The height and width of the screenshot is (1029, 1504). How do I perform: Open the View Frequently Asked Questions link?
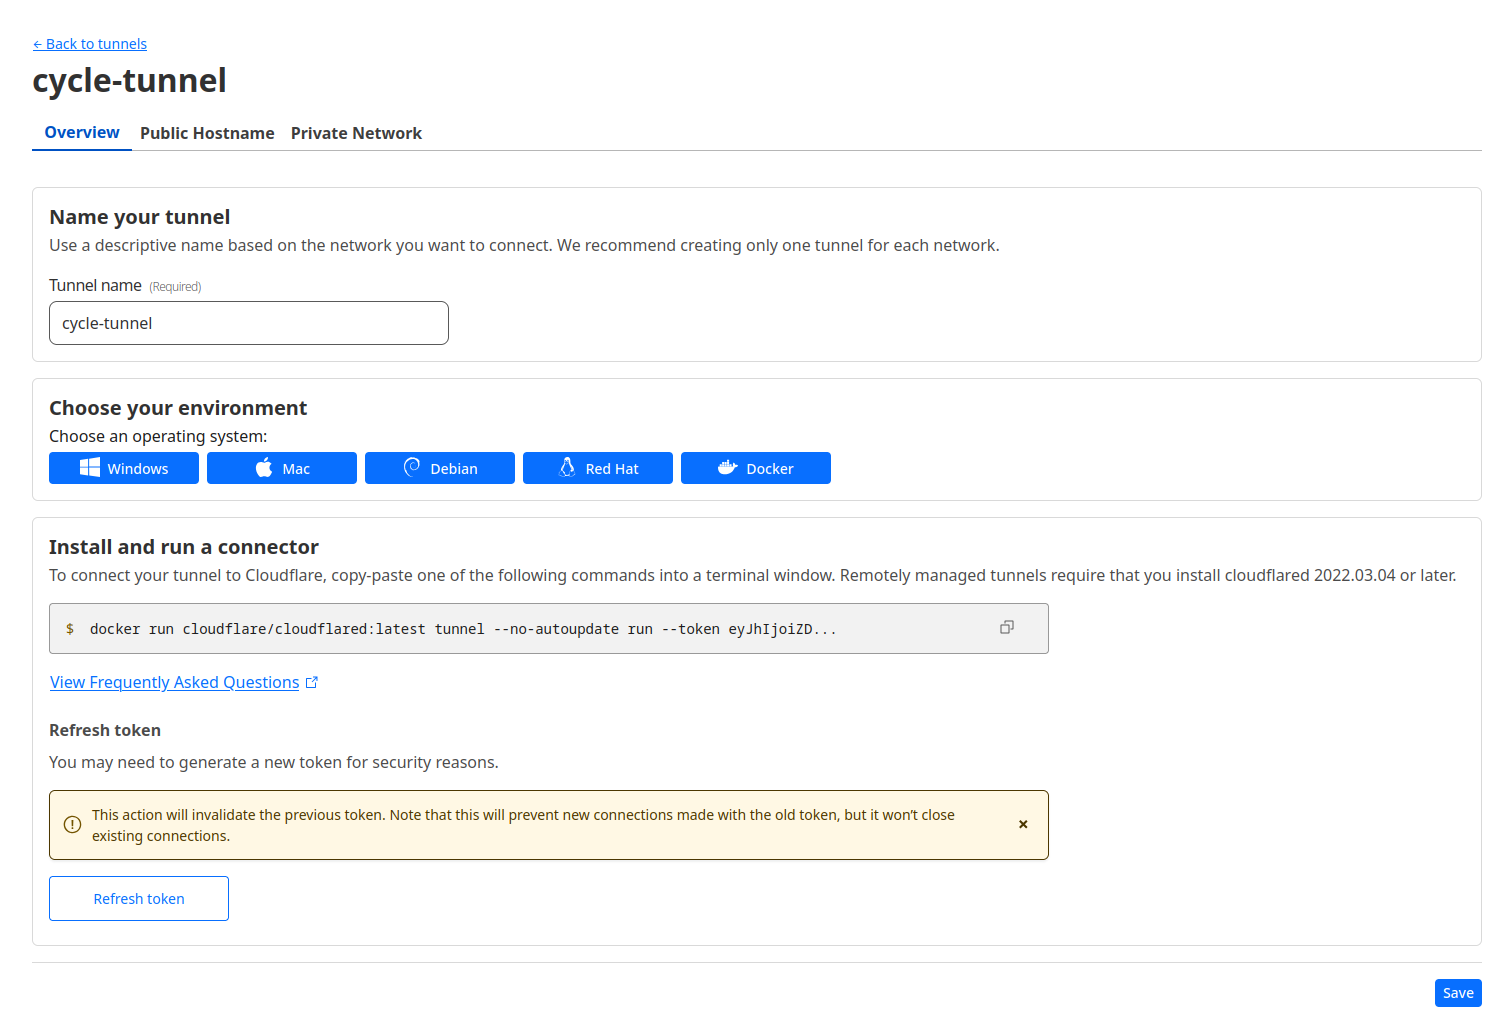(175, 682)
